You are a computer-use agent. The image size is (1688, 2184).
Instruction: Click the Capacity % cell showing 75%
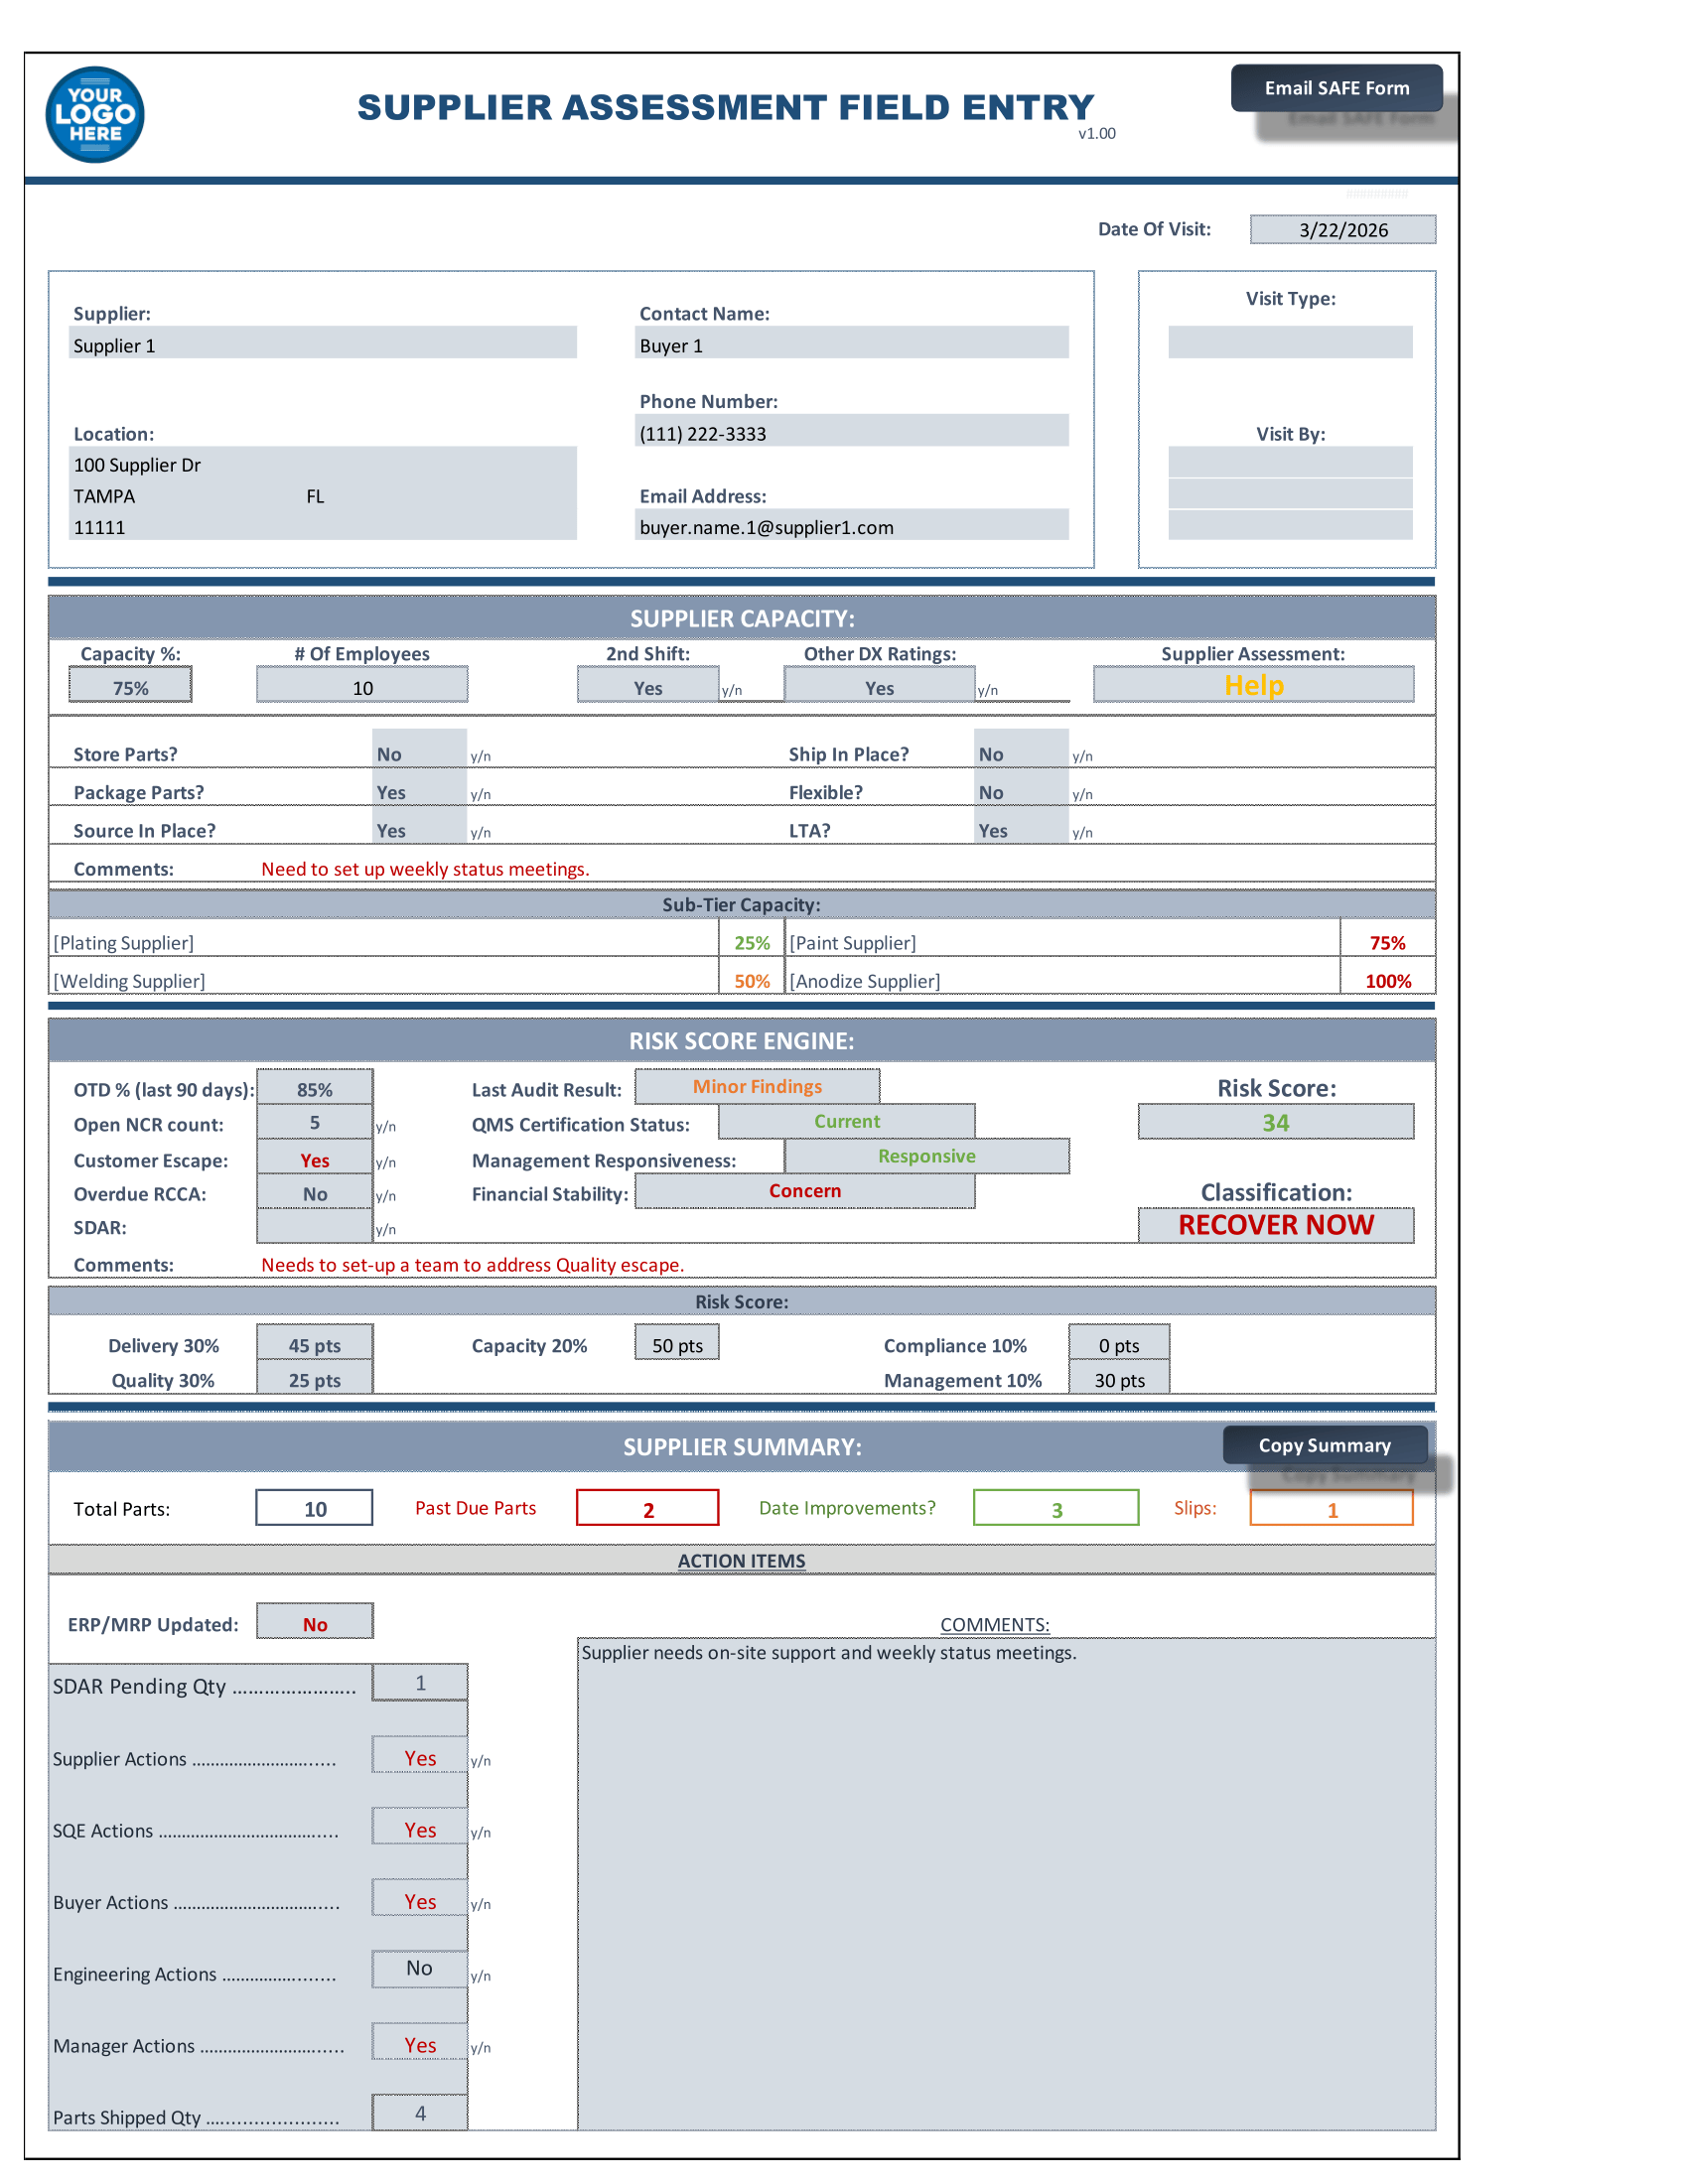coord(129,685)
